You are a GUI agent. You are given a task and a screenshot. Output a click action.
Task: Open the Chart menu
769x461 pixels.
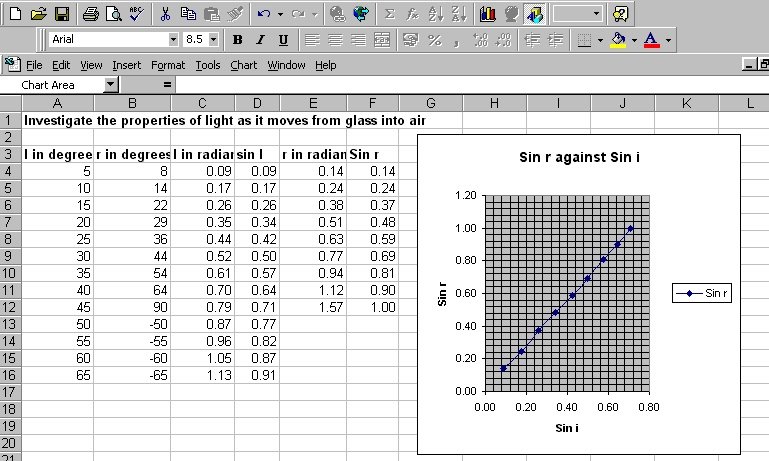point(243,65)
